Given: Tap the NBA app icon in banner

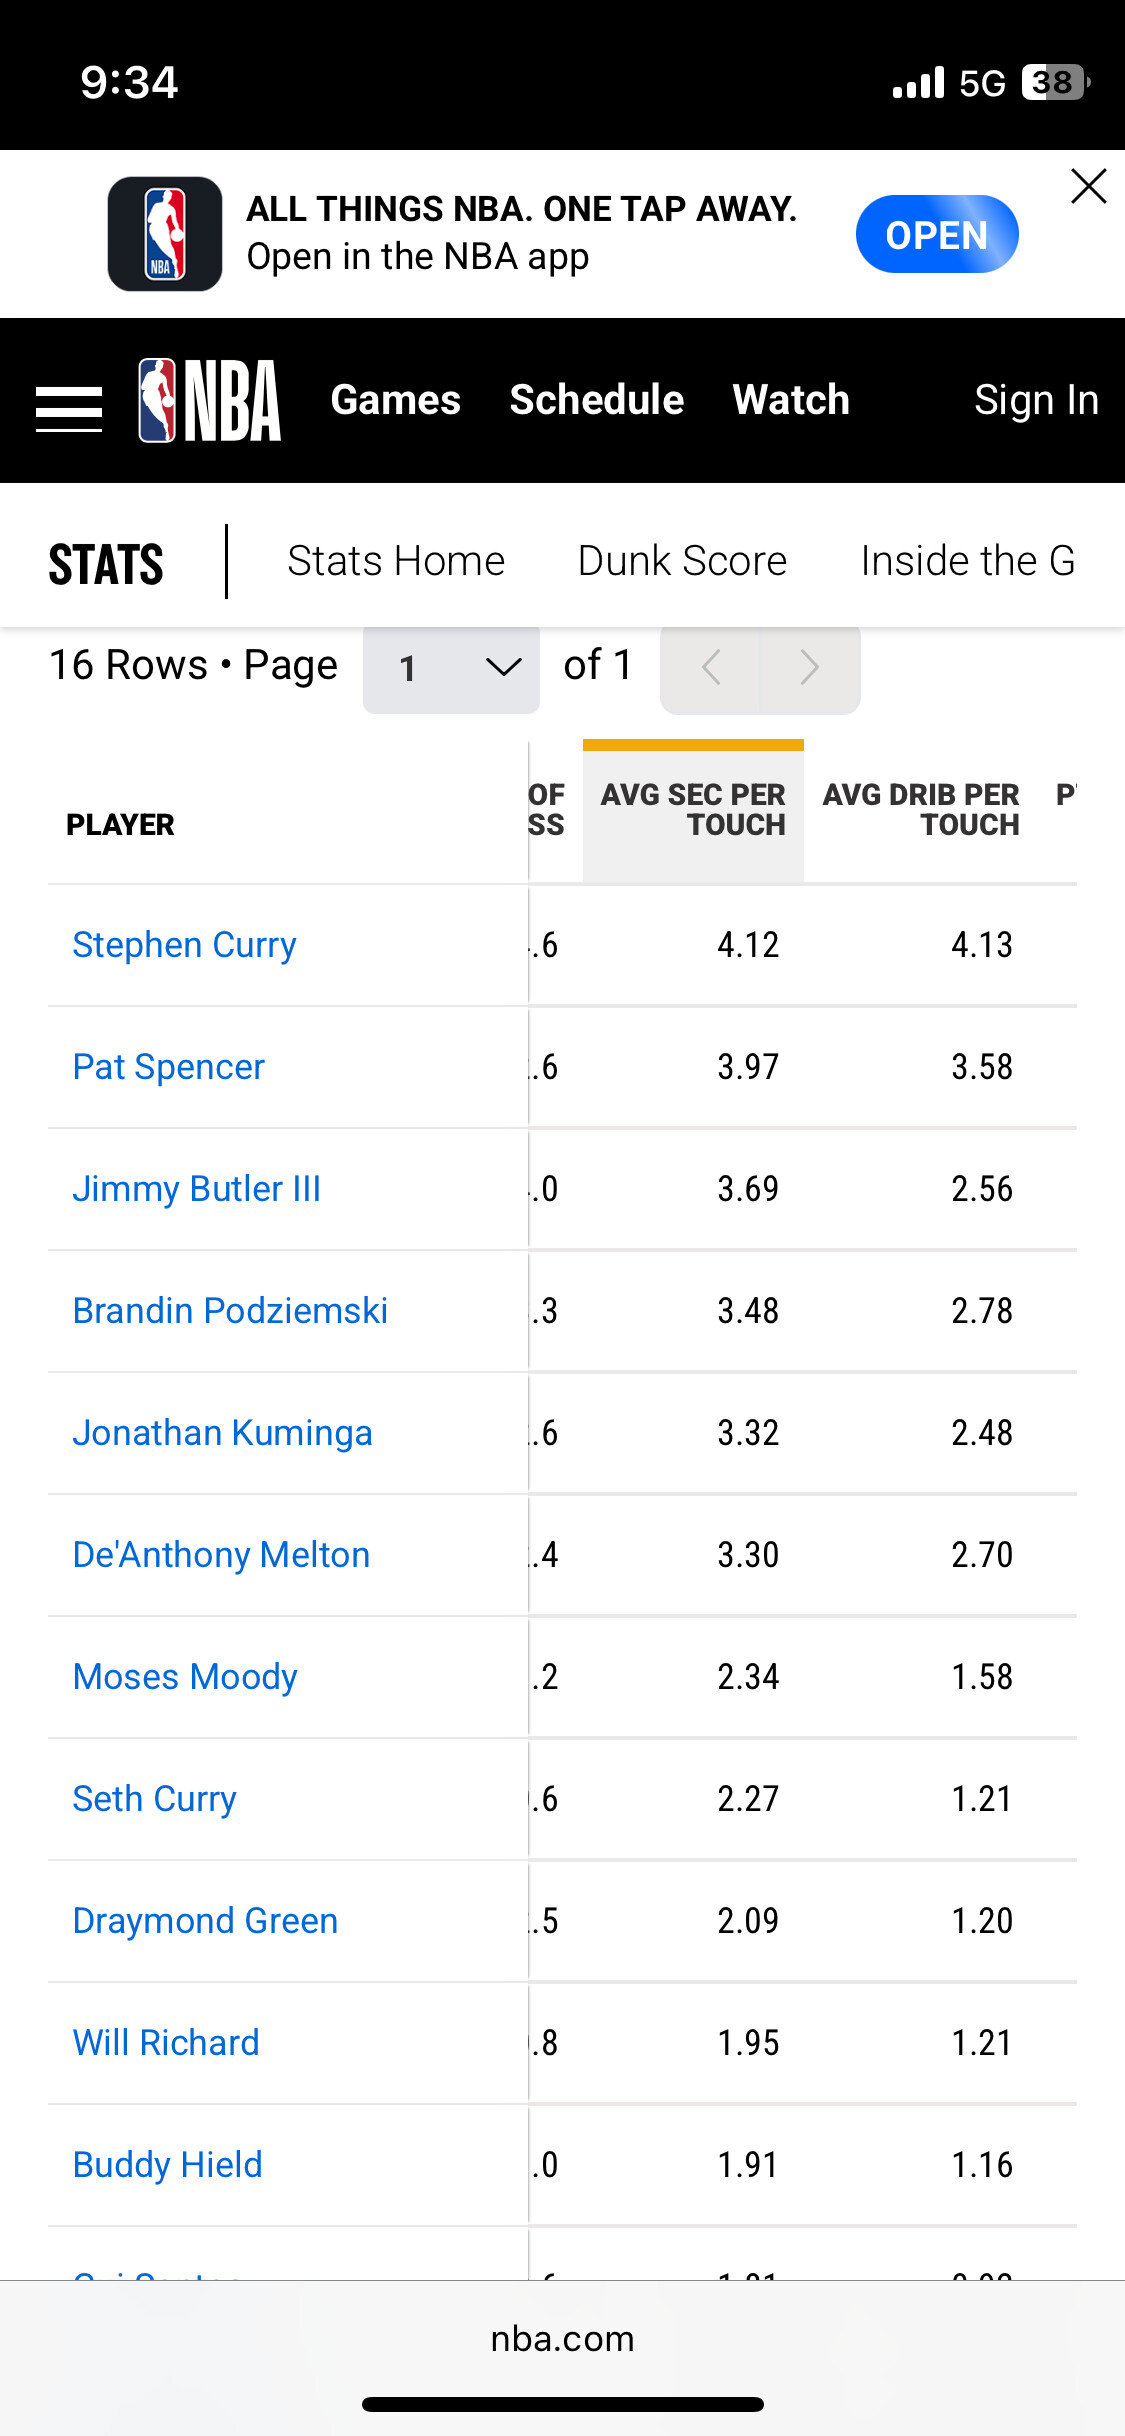Looking at the screenshot, I should coord(165,234).
